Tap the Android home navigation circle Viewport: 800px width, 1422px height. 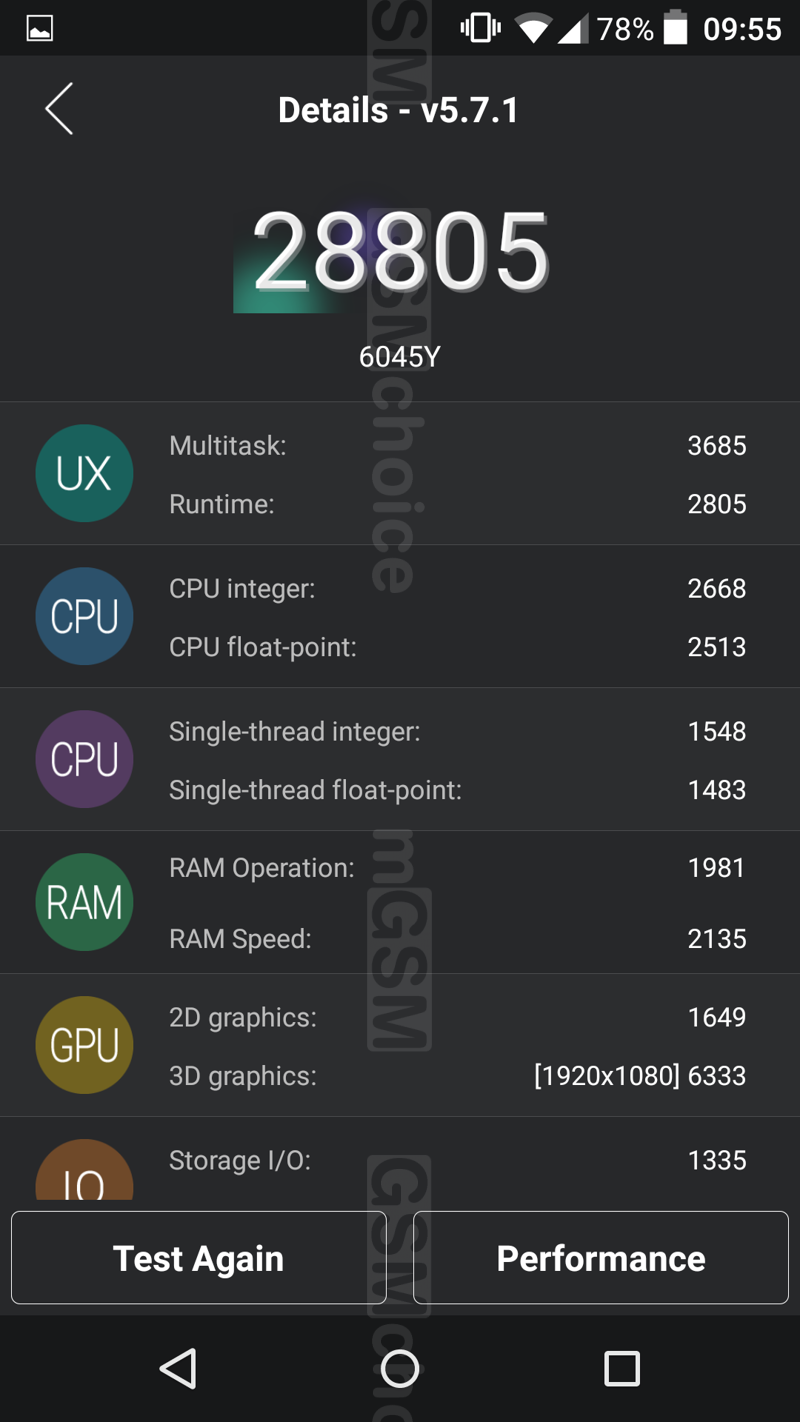click(400, 1368)
